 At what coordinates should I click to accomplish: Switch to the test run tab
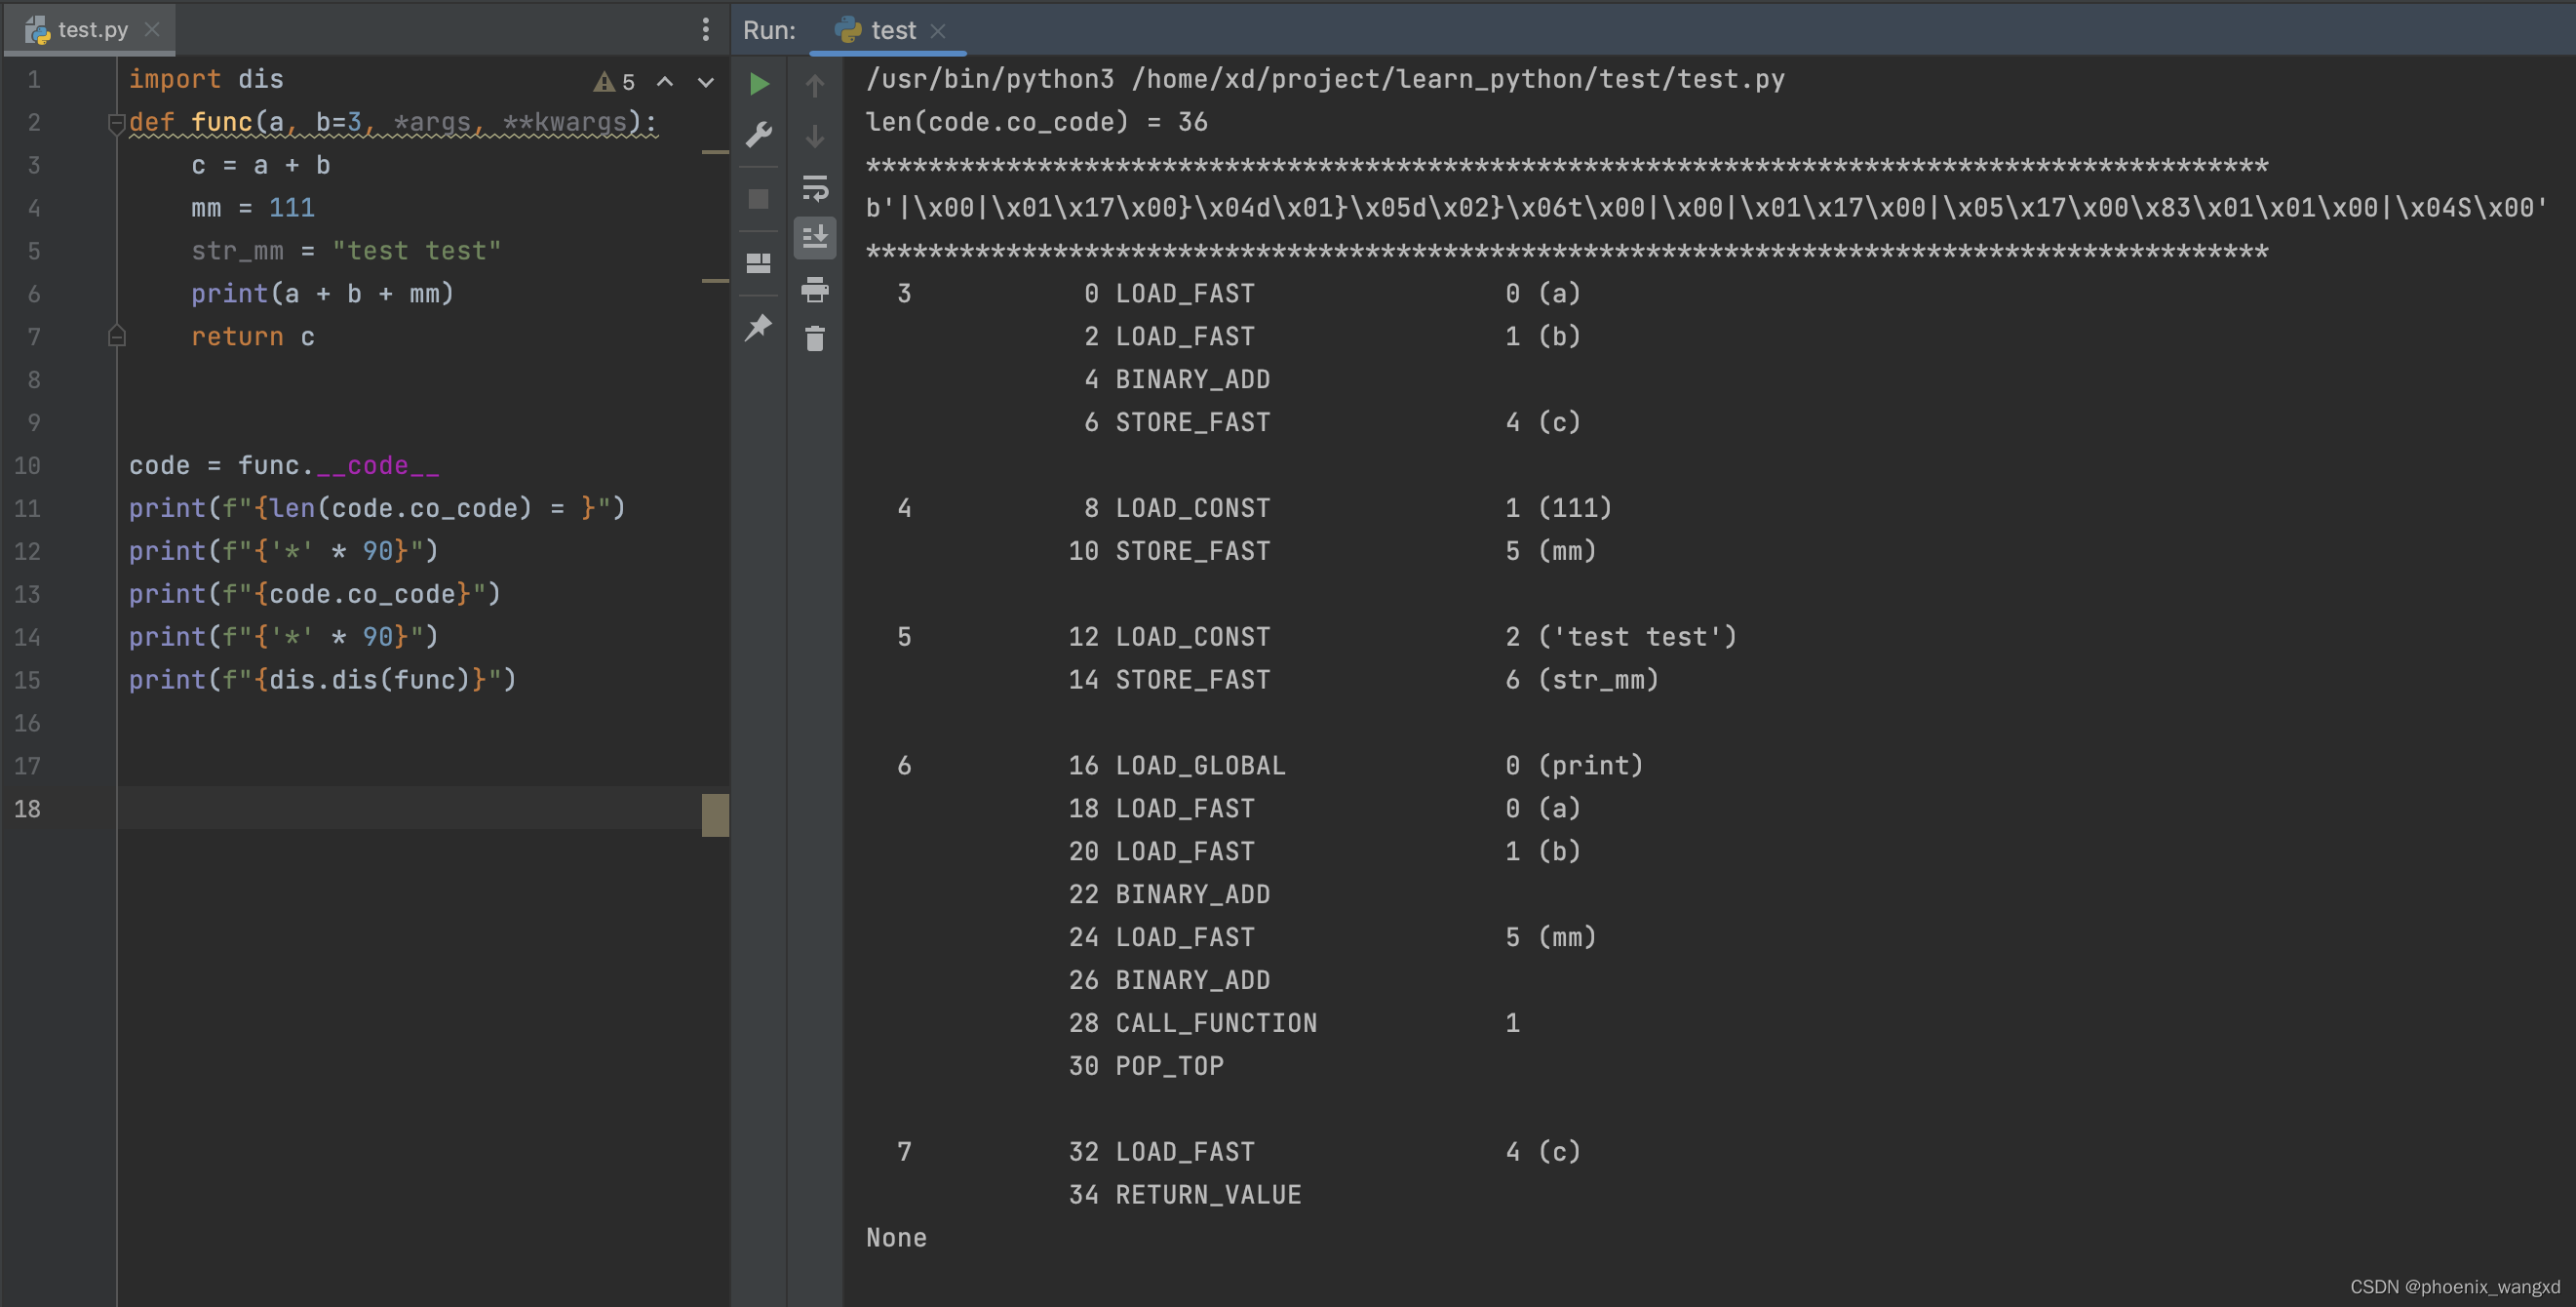click(892, 30)
